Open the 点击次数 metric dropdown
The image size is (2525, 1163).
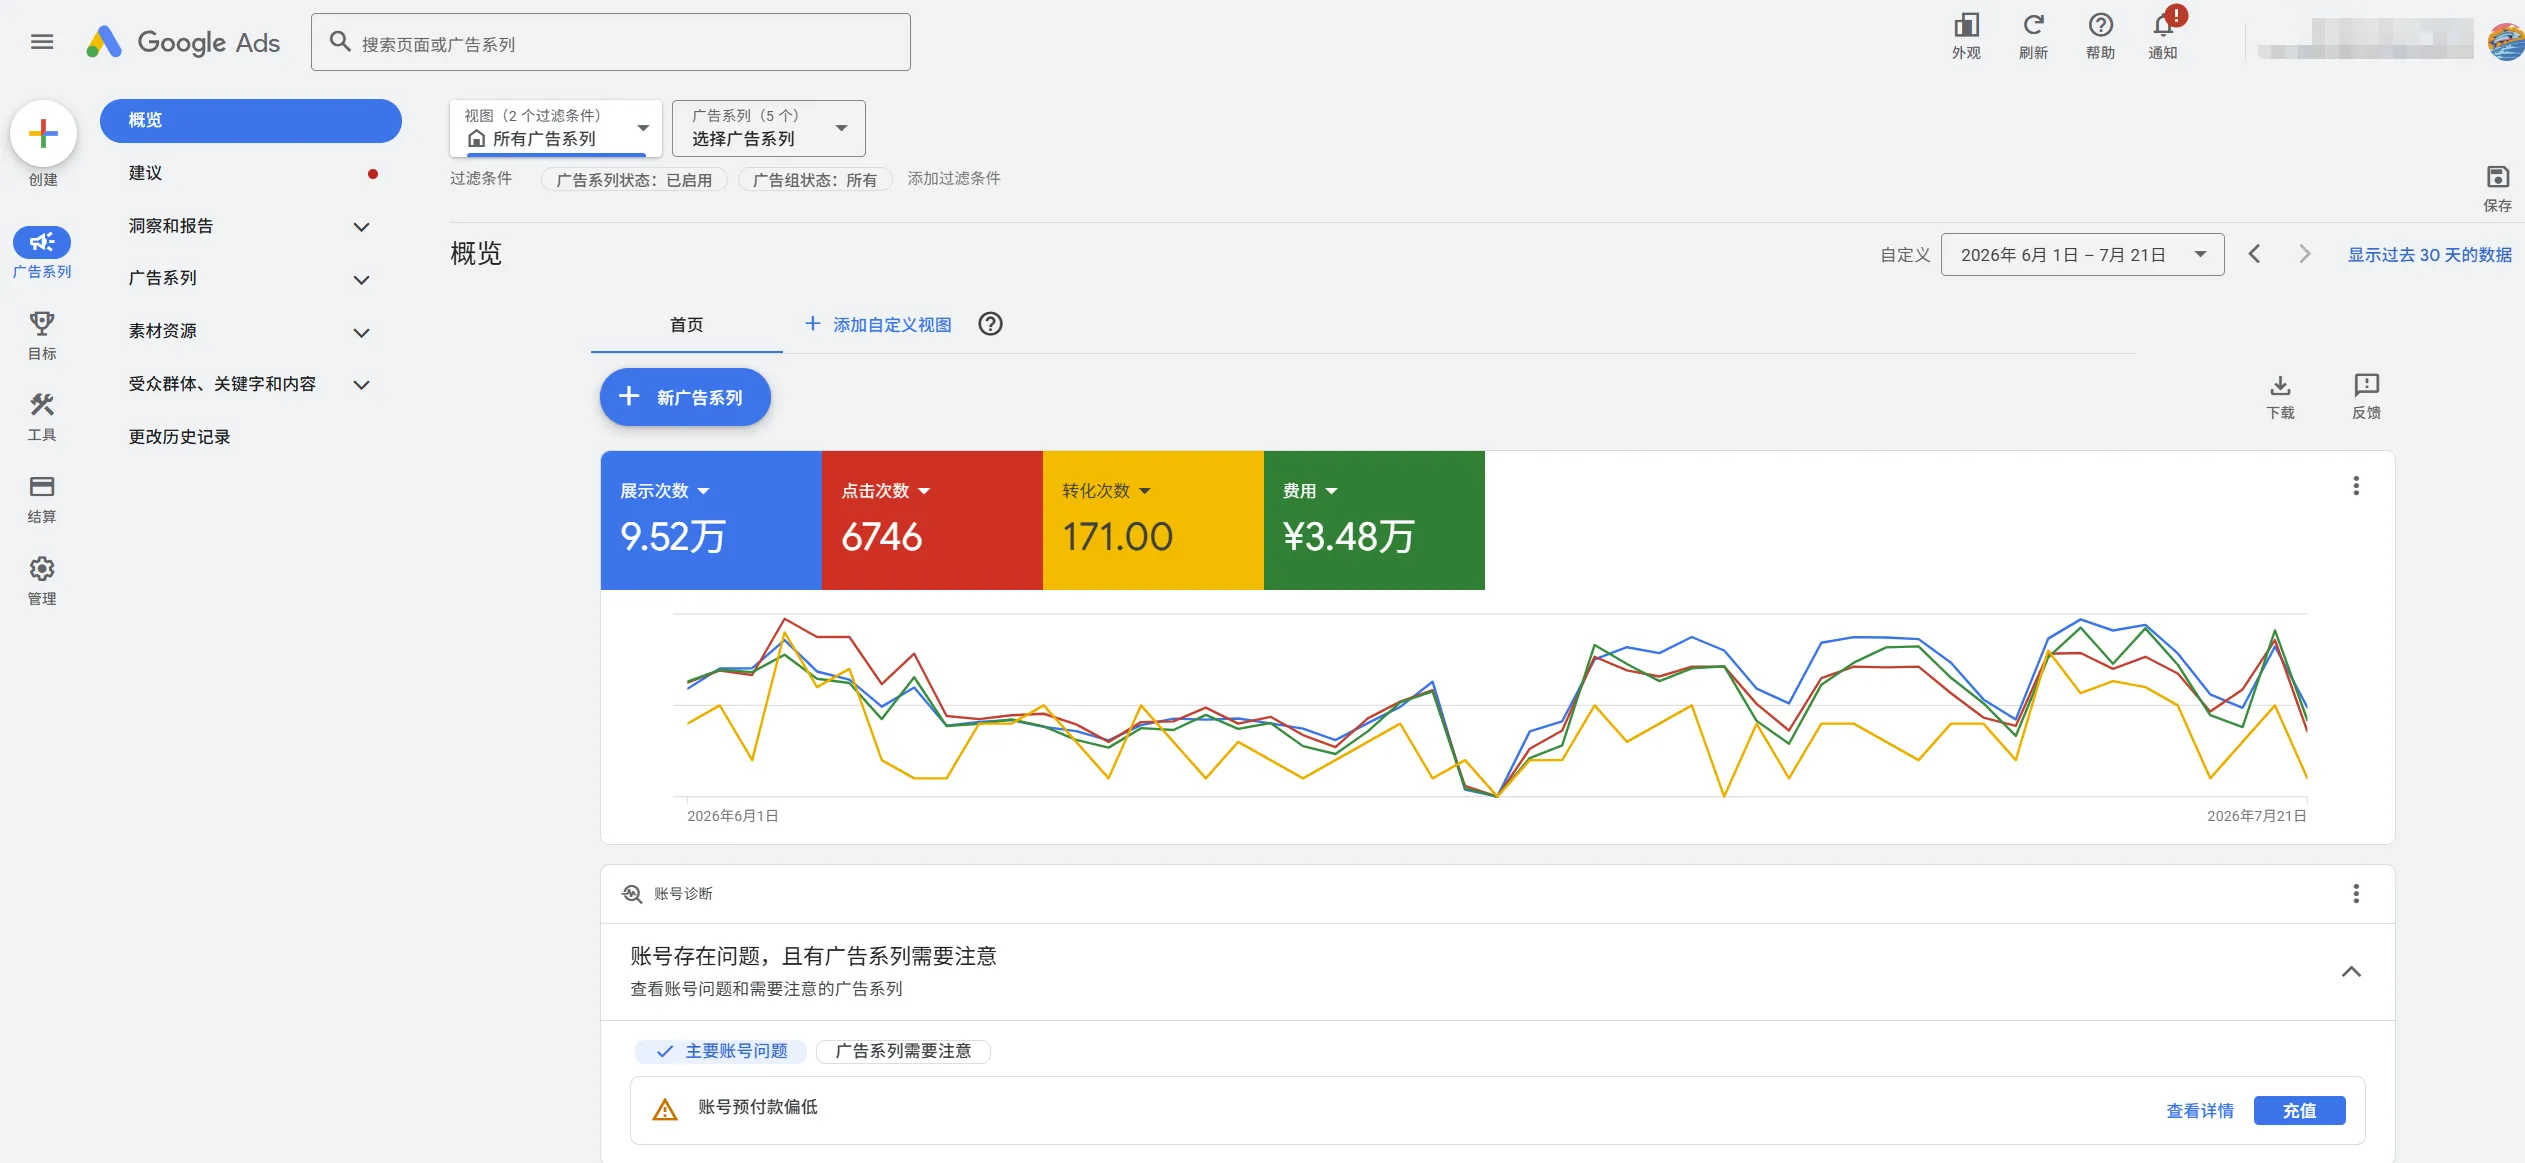[x=885, y=491]
